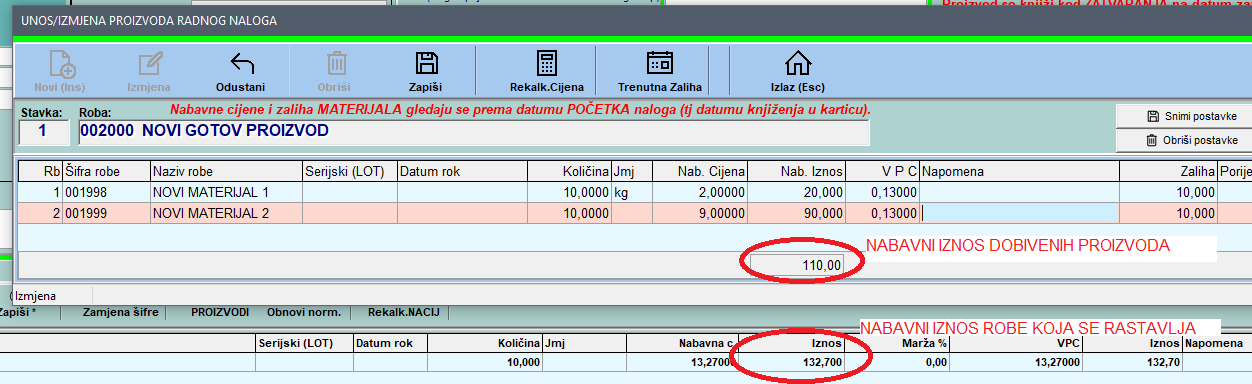Click Obriši postavke button
The width and height of the screenshot is (1252, 384).
(x=1183, y=140)
